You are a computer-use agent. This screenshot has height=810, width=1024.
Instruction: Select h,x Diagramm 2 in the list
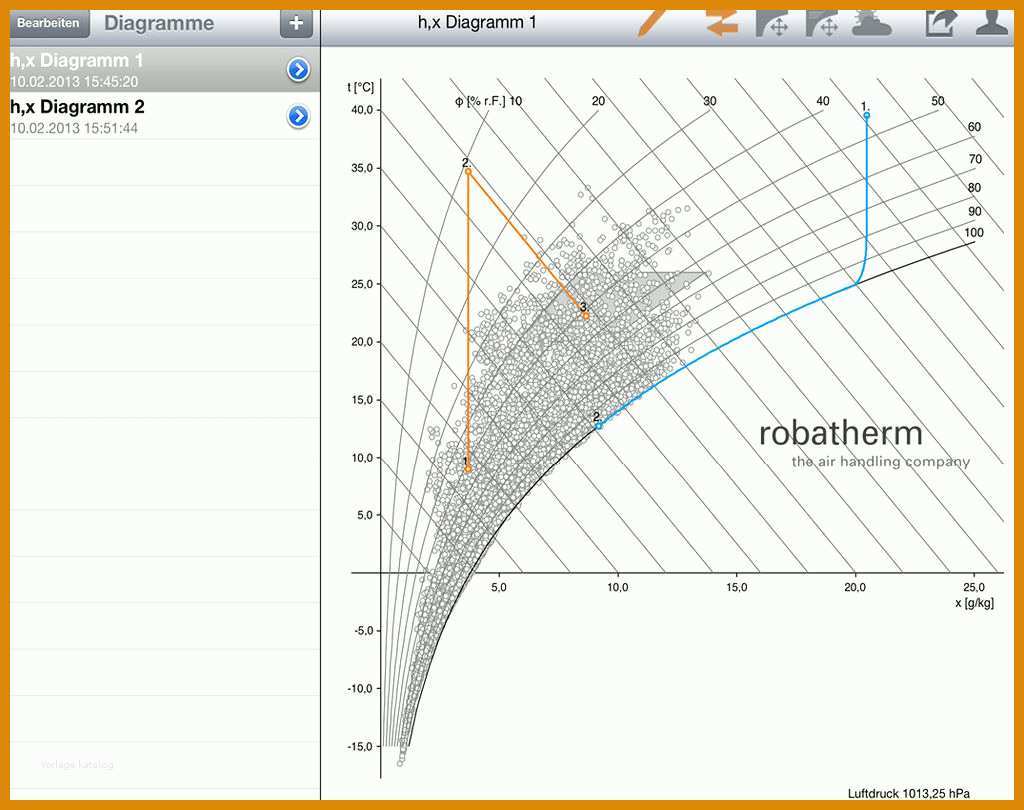[165, 116]
